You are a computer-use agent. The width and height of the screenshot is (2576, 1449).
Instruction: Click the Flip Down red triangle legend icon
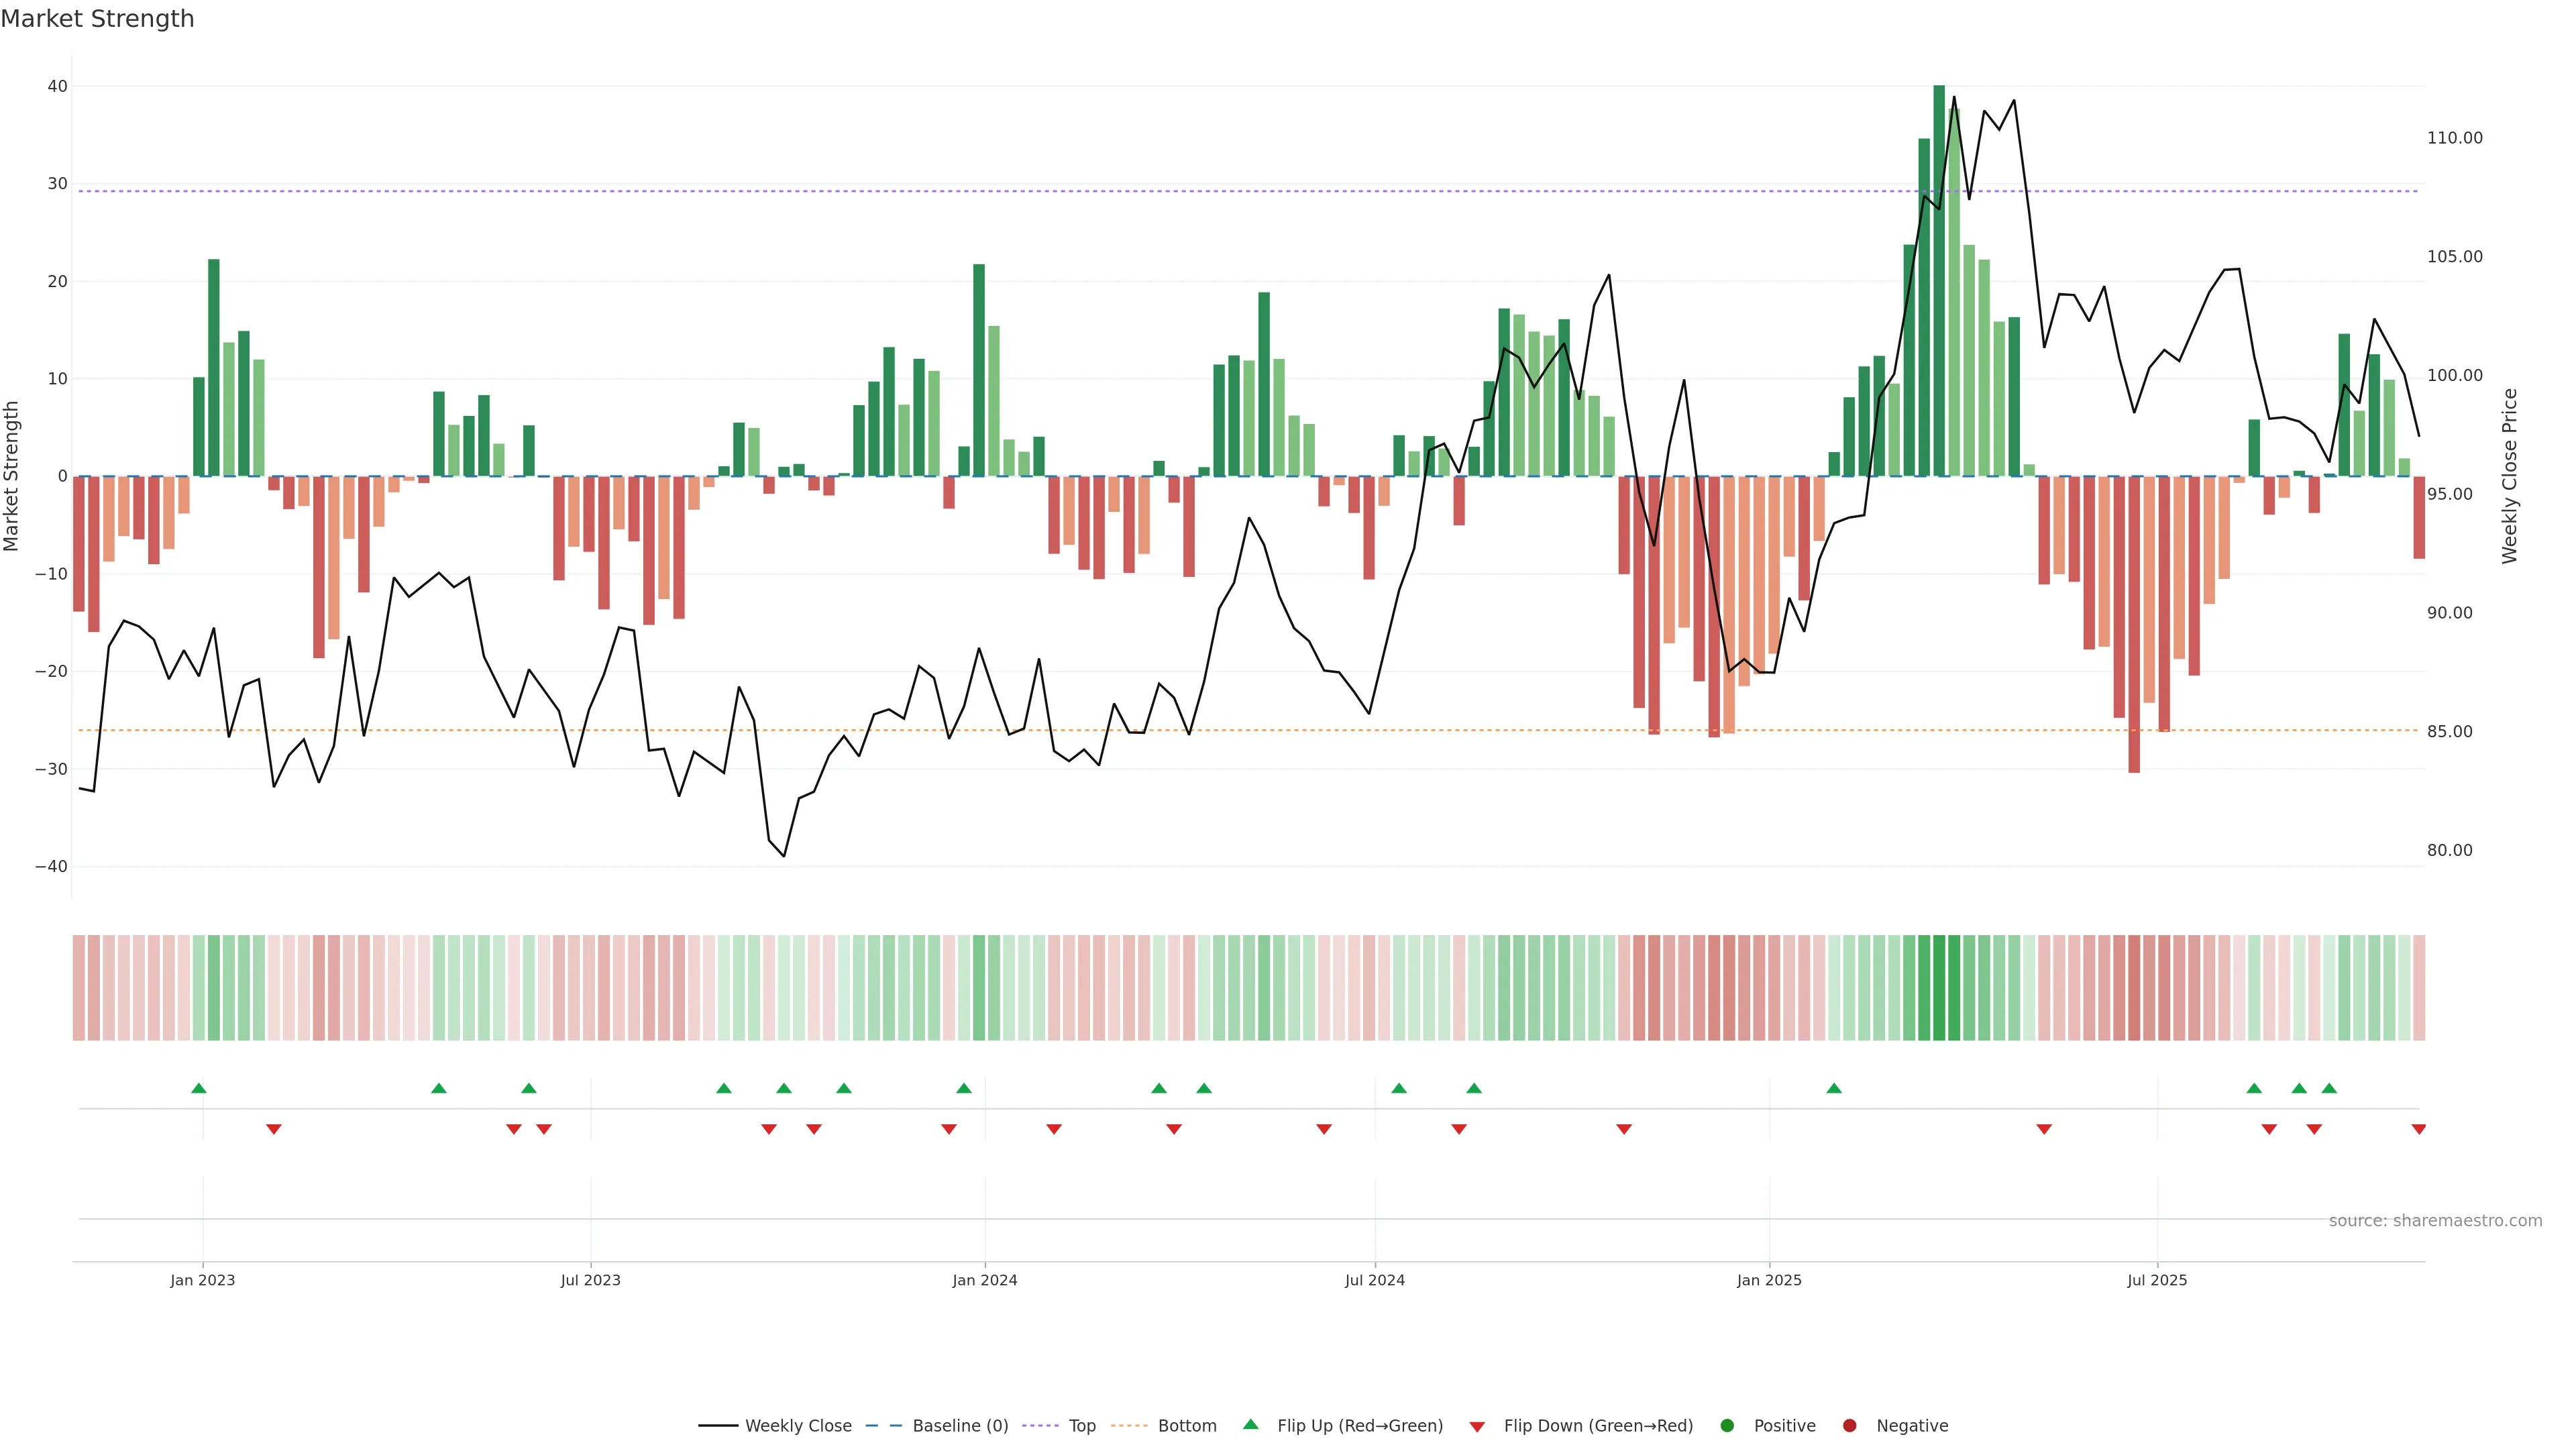click(1477, 1426)
